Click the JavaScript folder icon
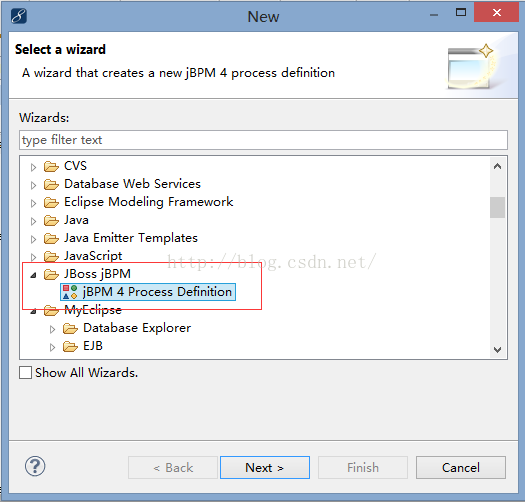 coord(51,257)
